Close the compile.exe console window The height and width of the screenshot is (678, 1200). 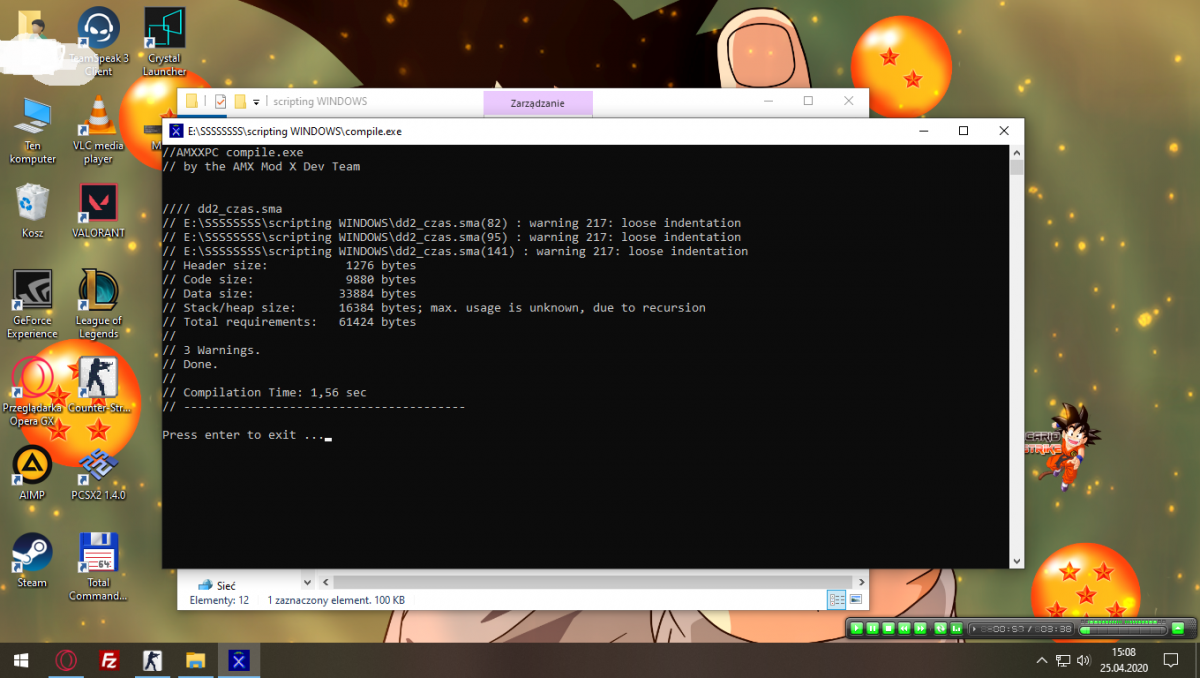click(1004, 131)
